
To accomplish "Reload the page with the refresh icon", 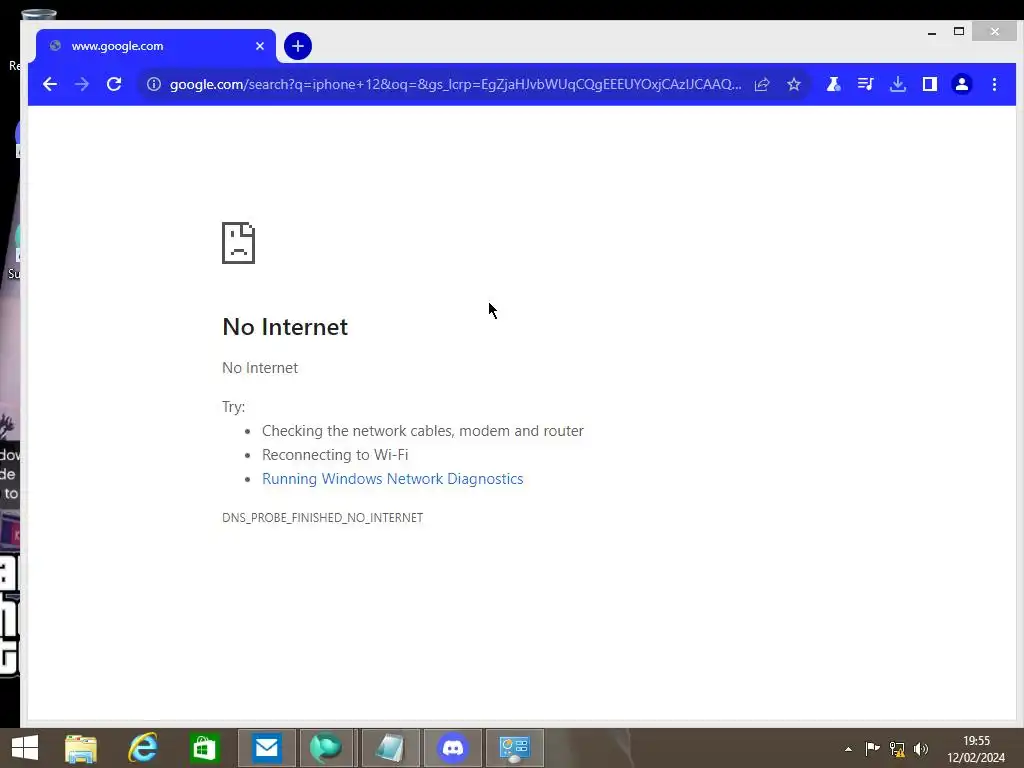I will (x=114, y=84).
